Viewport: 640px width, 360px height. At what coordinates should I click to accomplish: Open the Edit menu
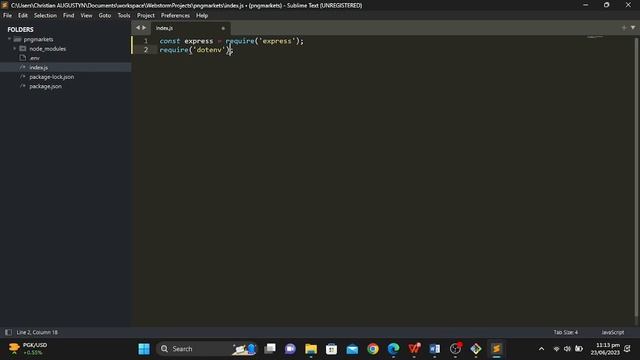pos(22,16)
